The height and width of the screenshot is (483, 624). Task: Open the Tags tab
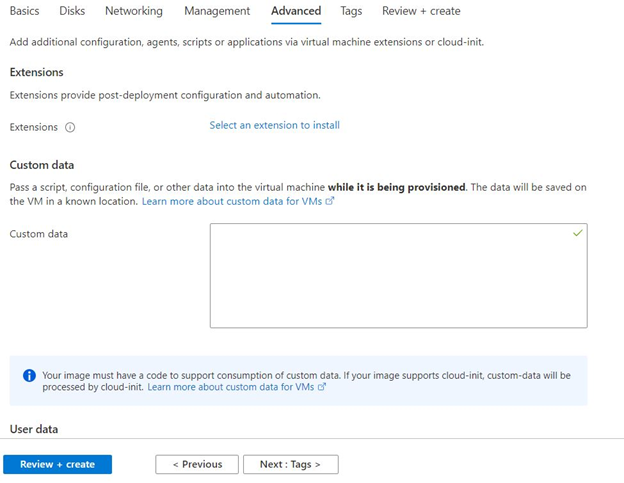pyautogui.click(x=351, y=11)
